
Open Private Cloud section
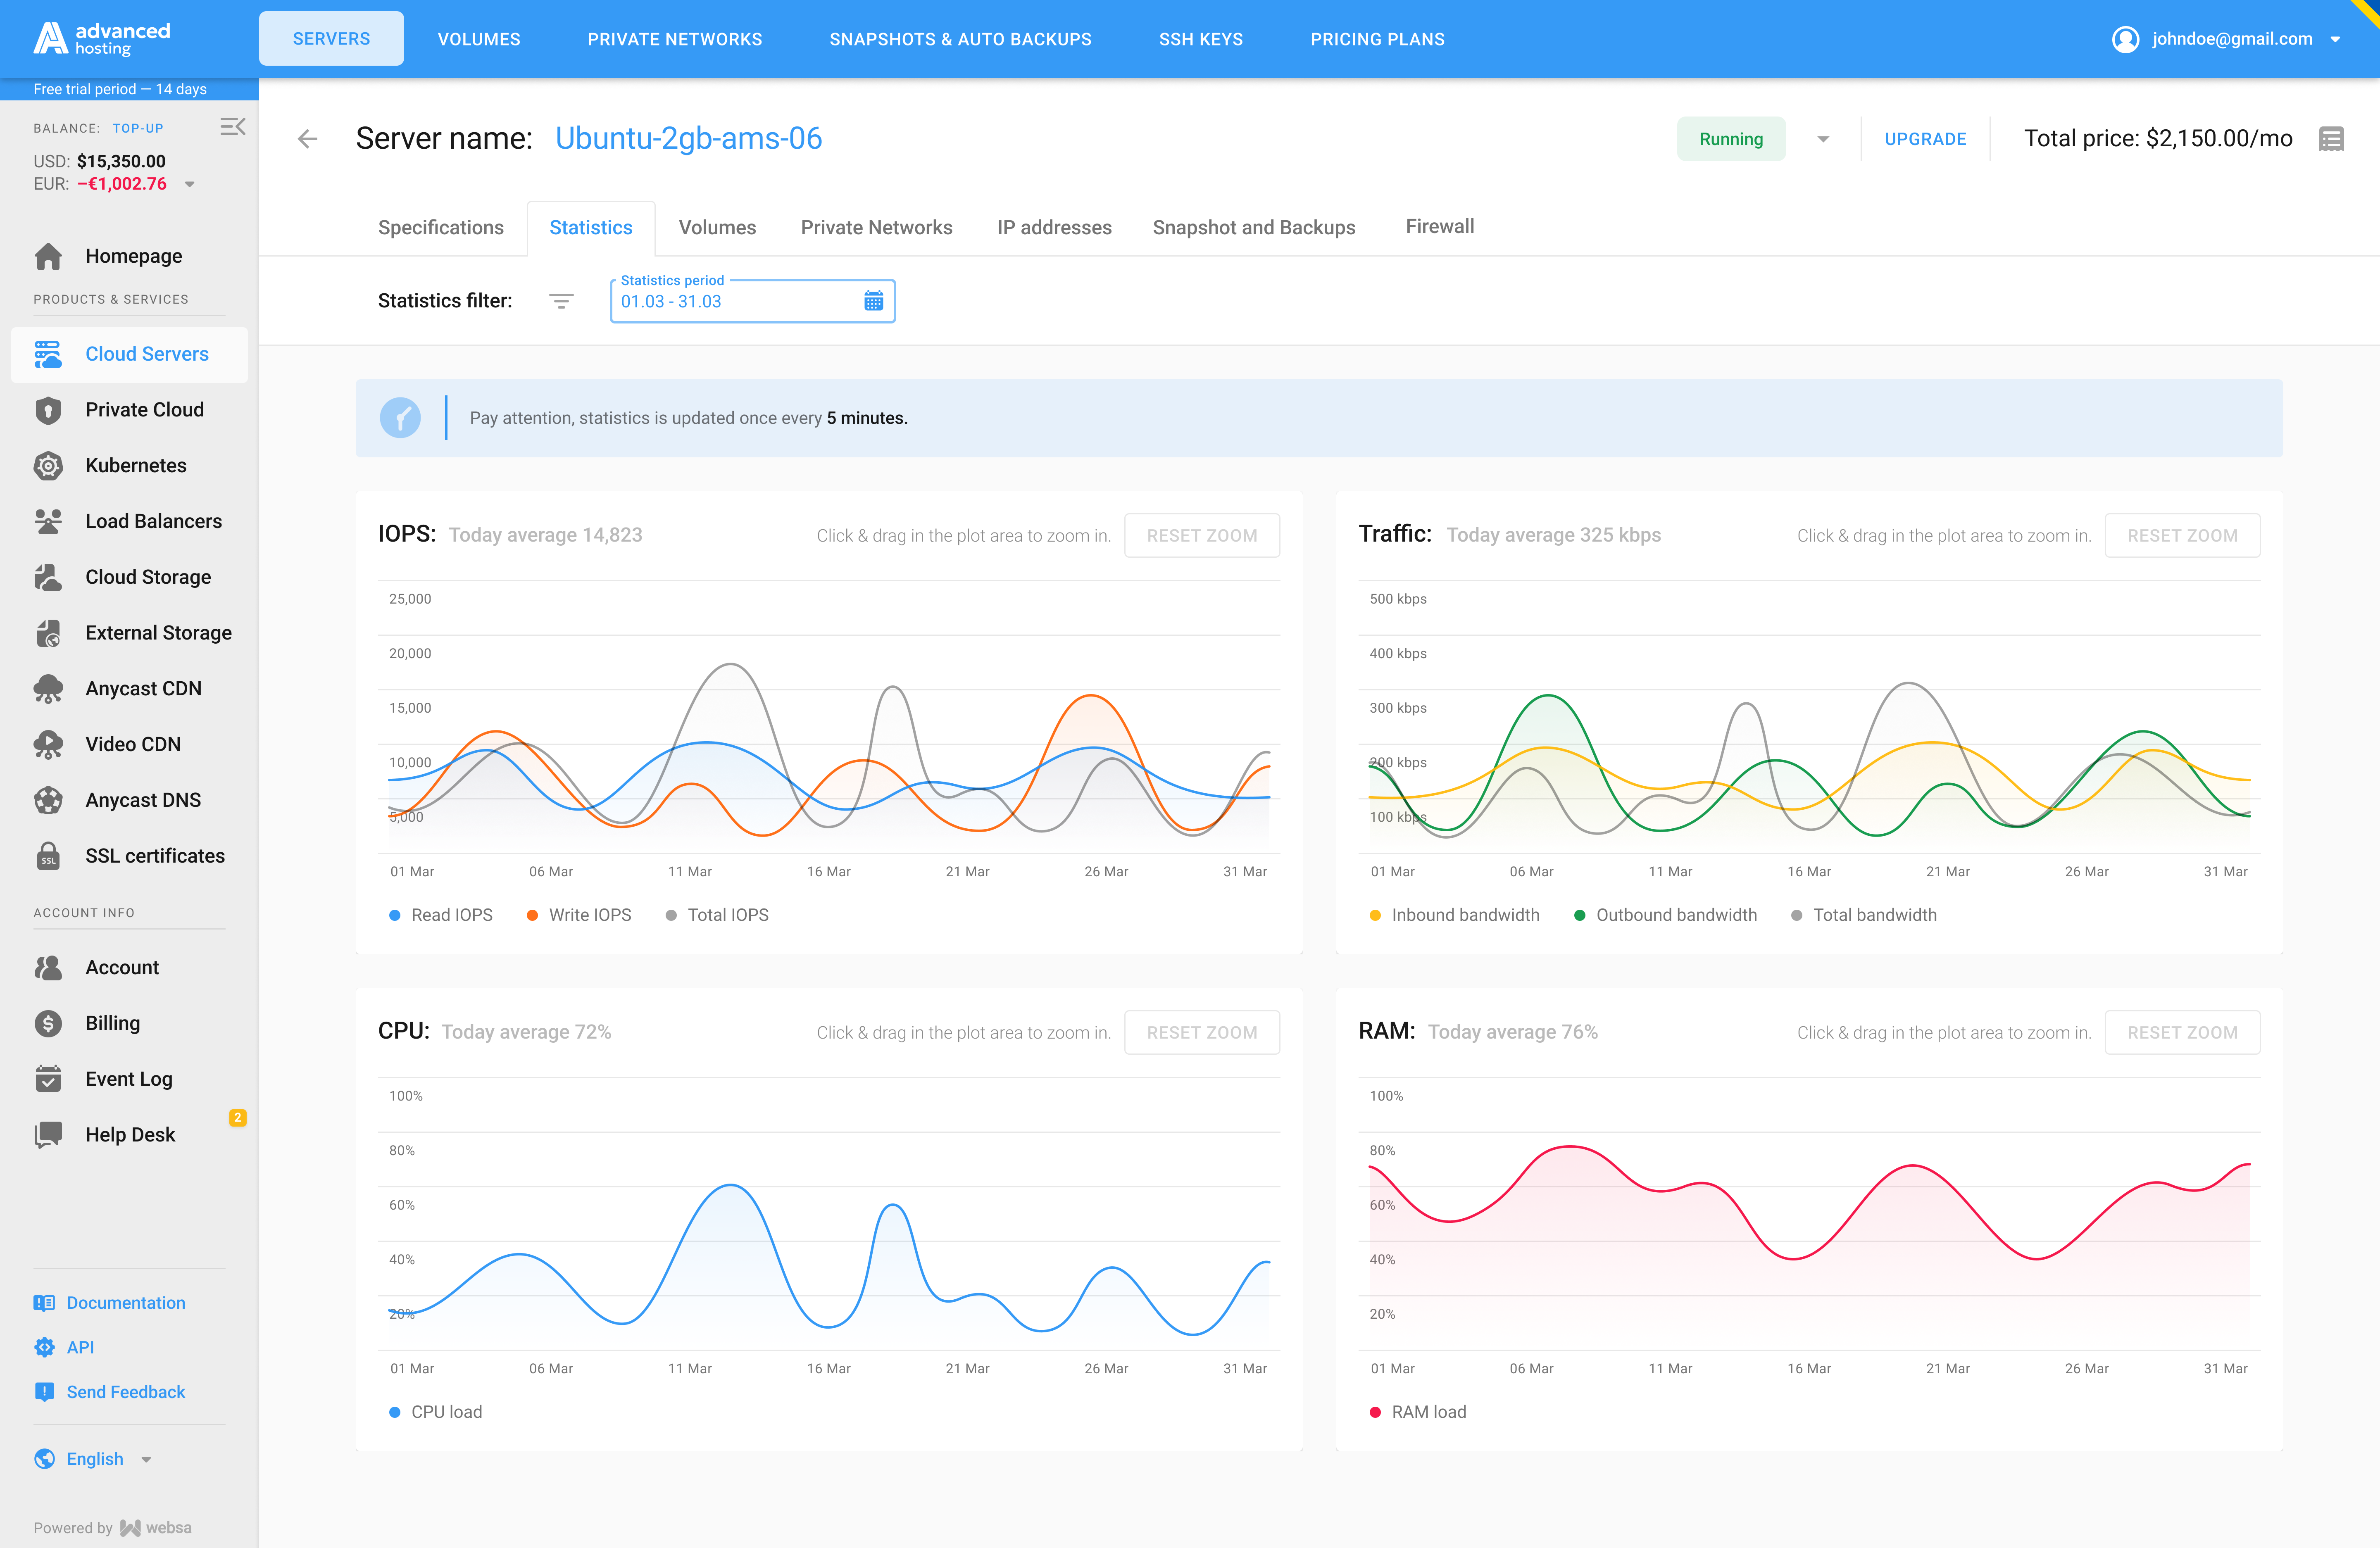tap(130, 410)
